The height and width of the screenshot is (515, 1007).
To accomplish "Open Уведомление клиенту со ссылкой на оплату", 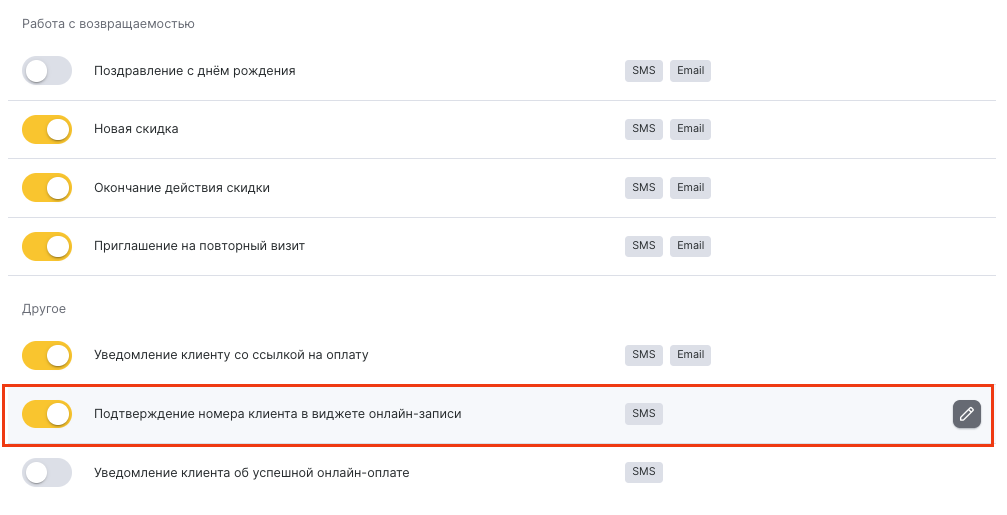I will (231, 355).
